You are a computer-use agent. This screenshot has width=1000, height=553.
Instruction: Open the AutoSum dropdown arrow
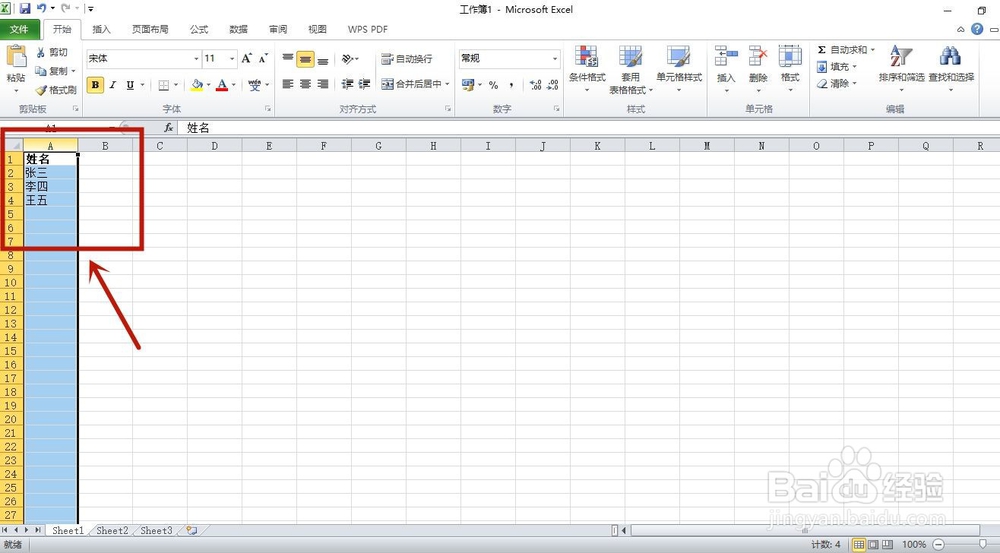pyautogui.click(x=872, y=50)
